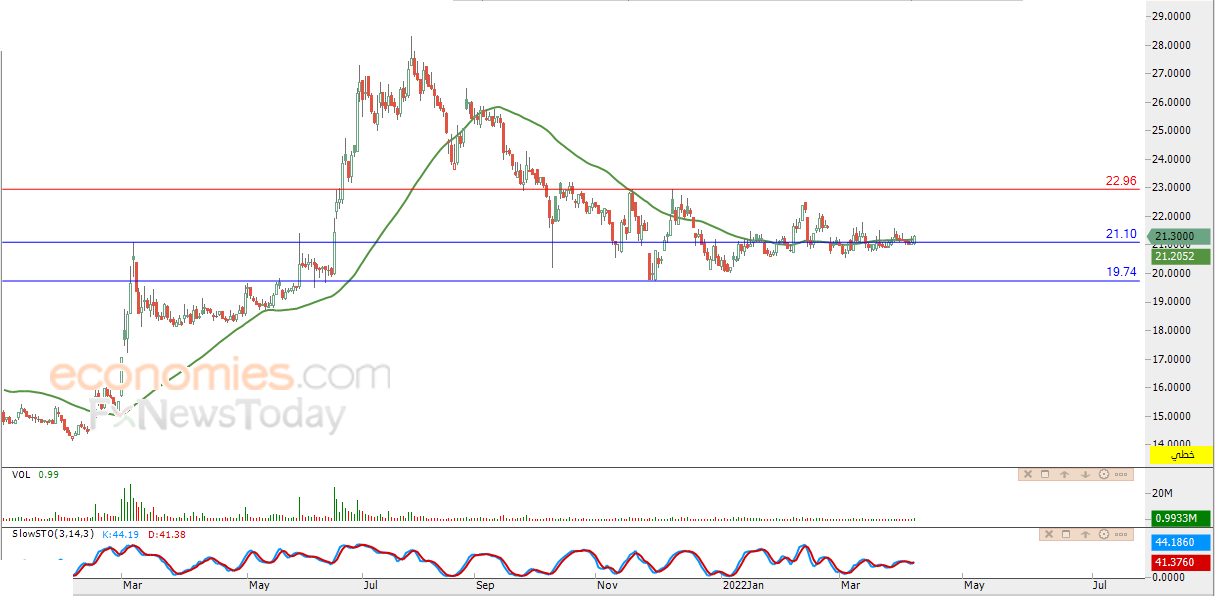Move the VOL panel up
Image resolution: width=1215 pixels, height=596 pixels.
(1064, 474)
